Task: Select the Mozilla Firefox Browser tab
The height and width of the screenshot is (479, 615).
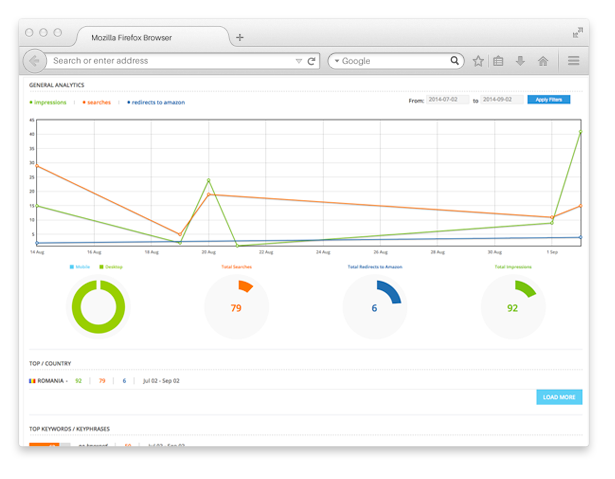Action: (153, 37)
